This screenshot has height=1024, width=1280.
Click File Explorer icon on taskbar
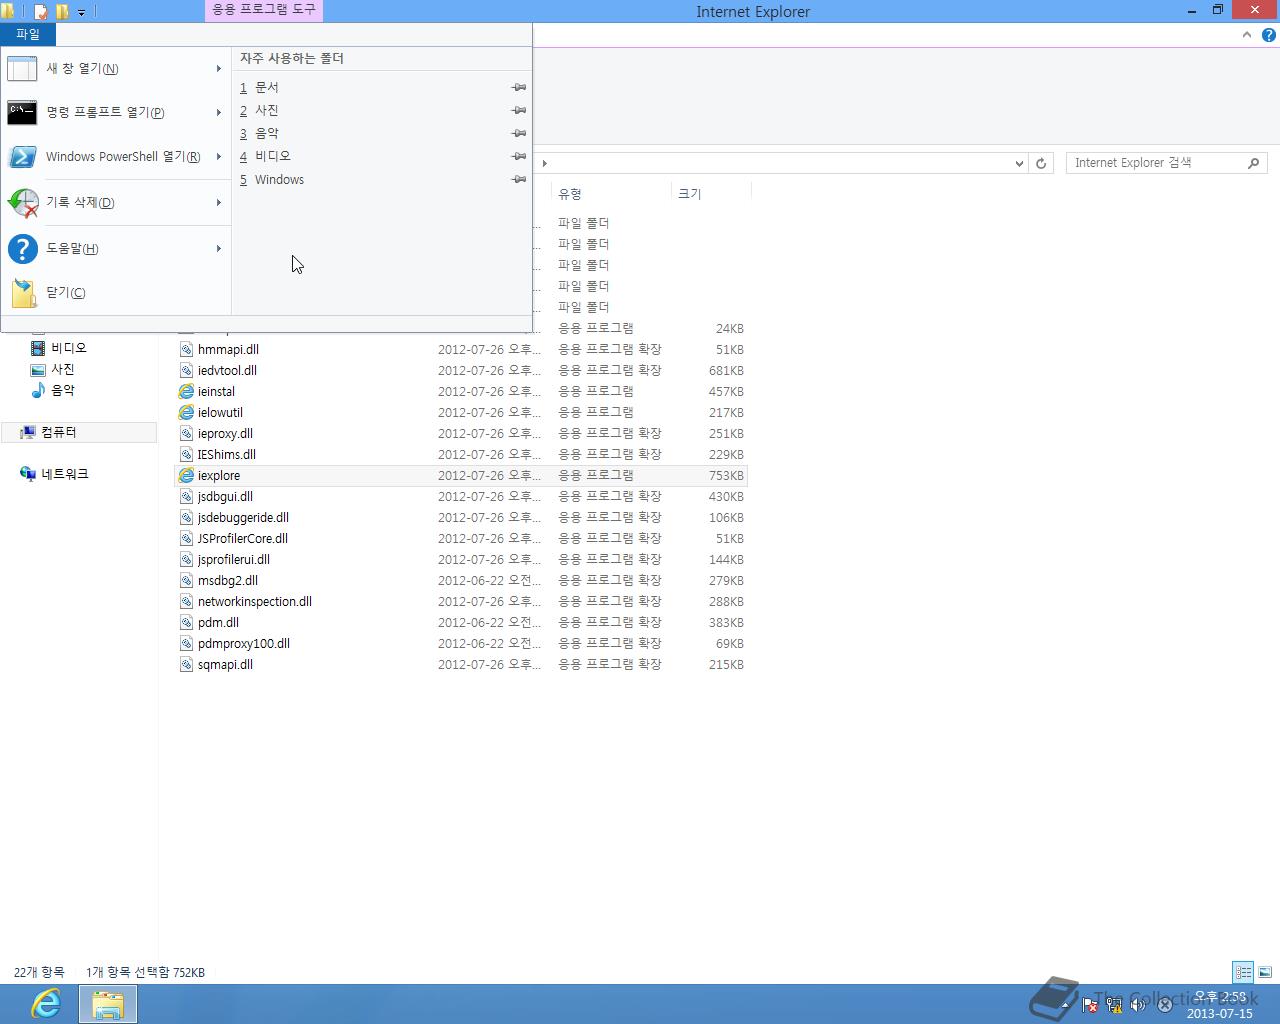108,1004
